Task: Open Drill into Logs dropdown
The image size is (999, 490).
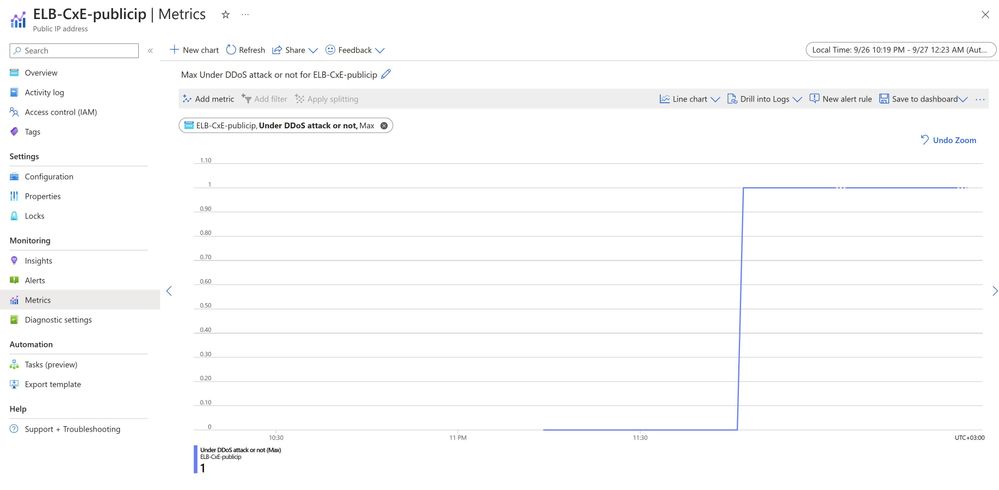Action: [765, 99]
